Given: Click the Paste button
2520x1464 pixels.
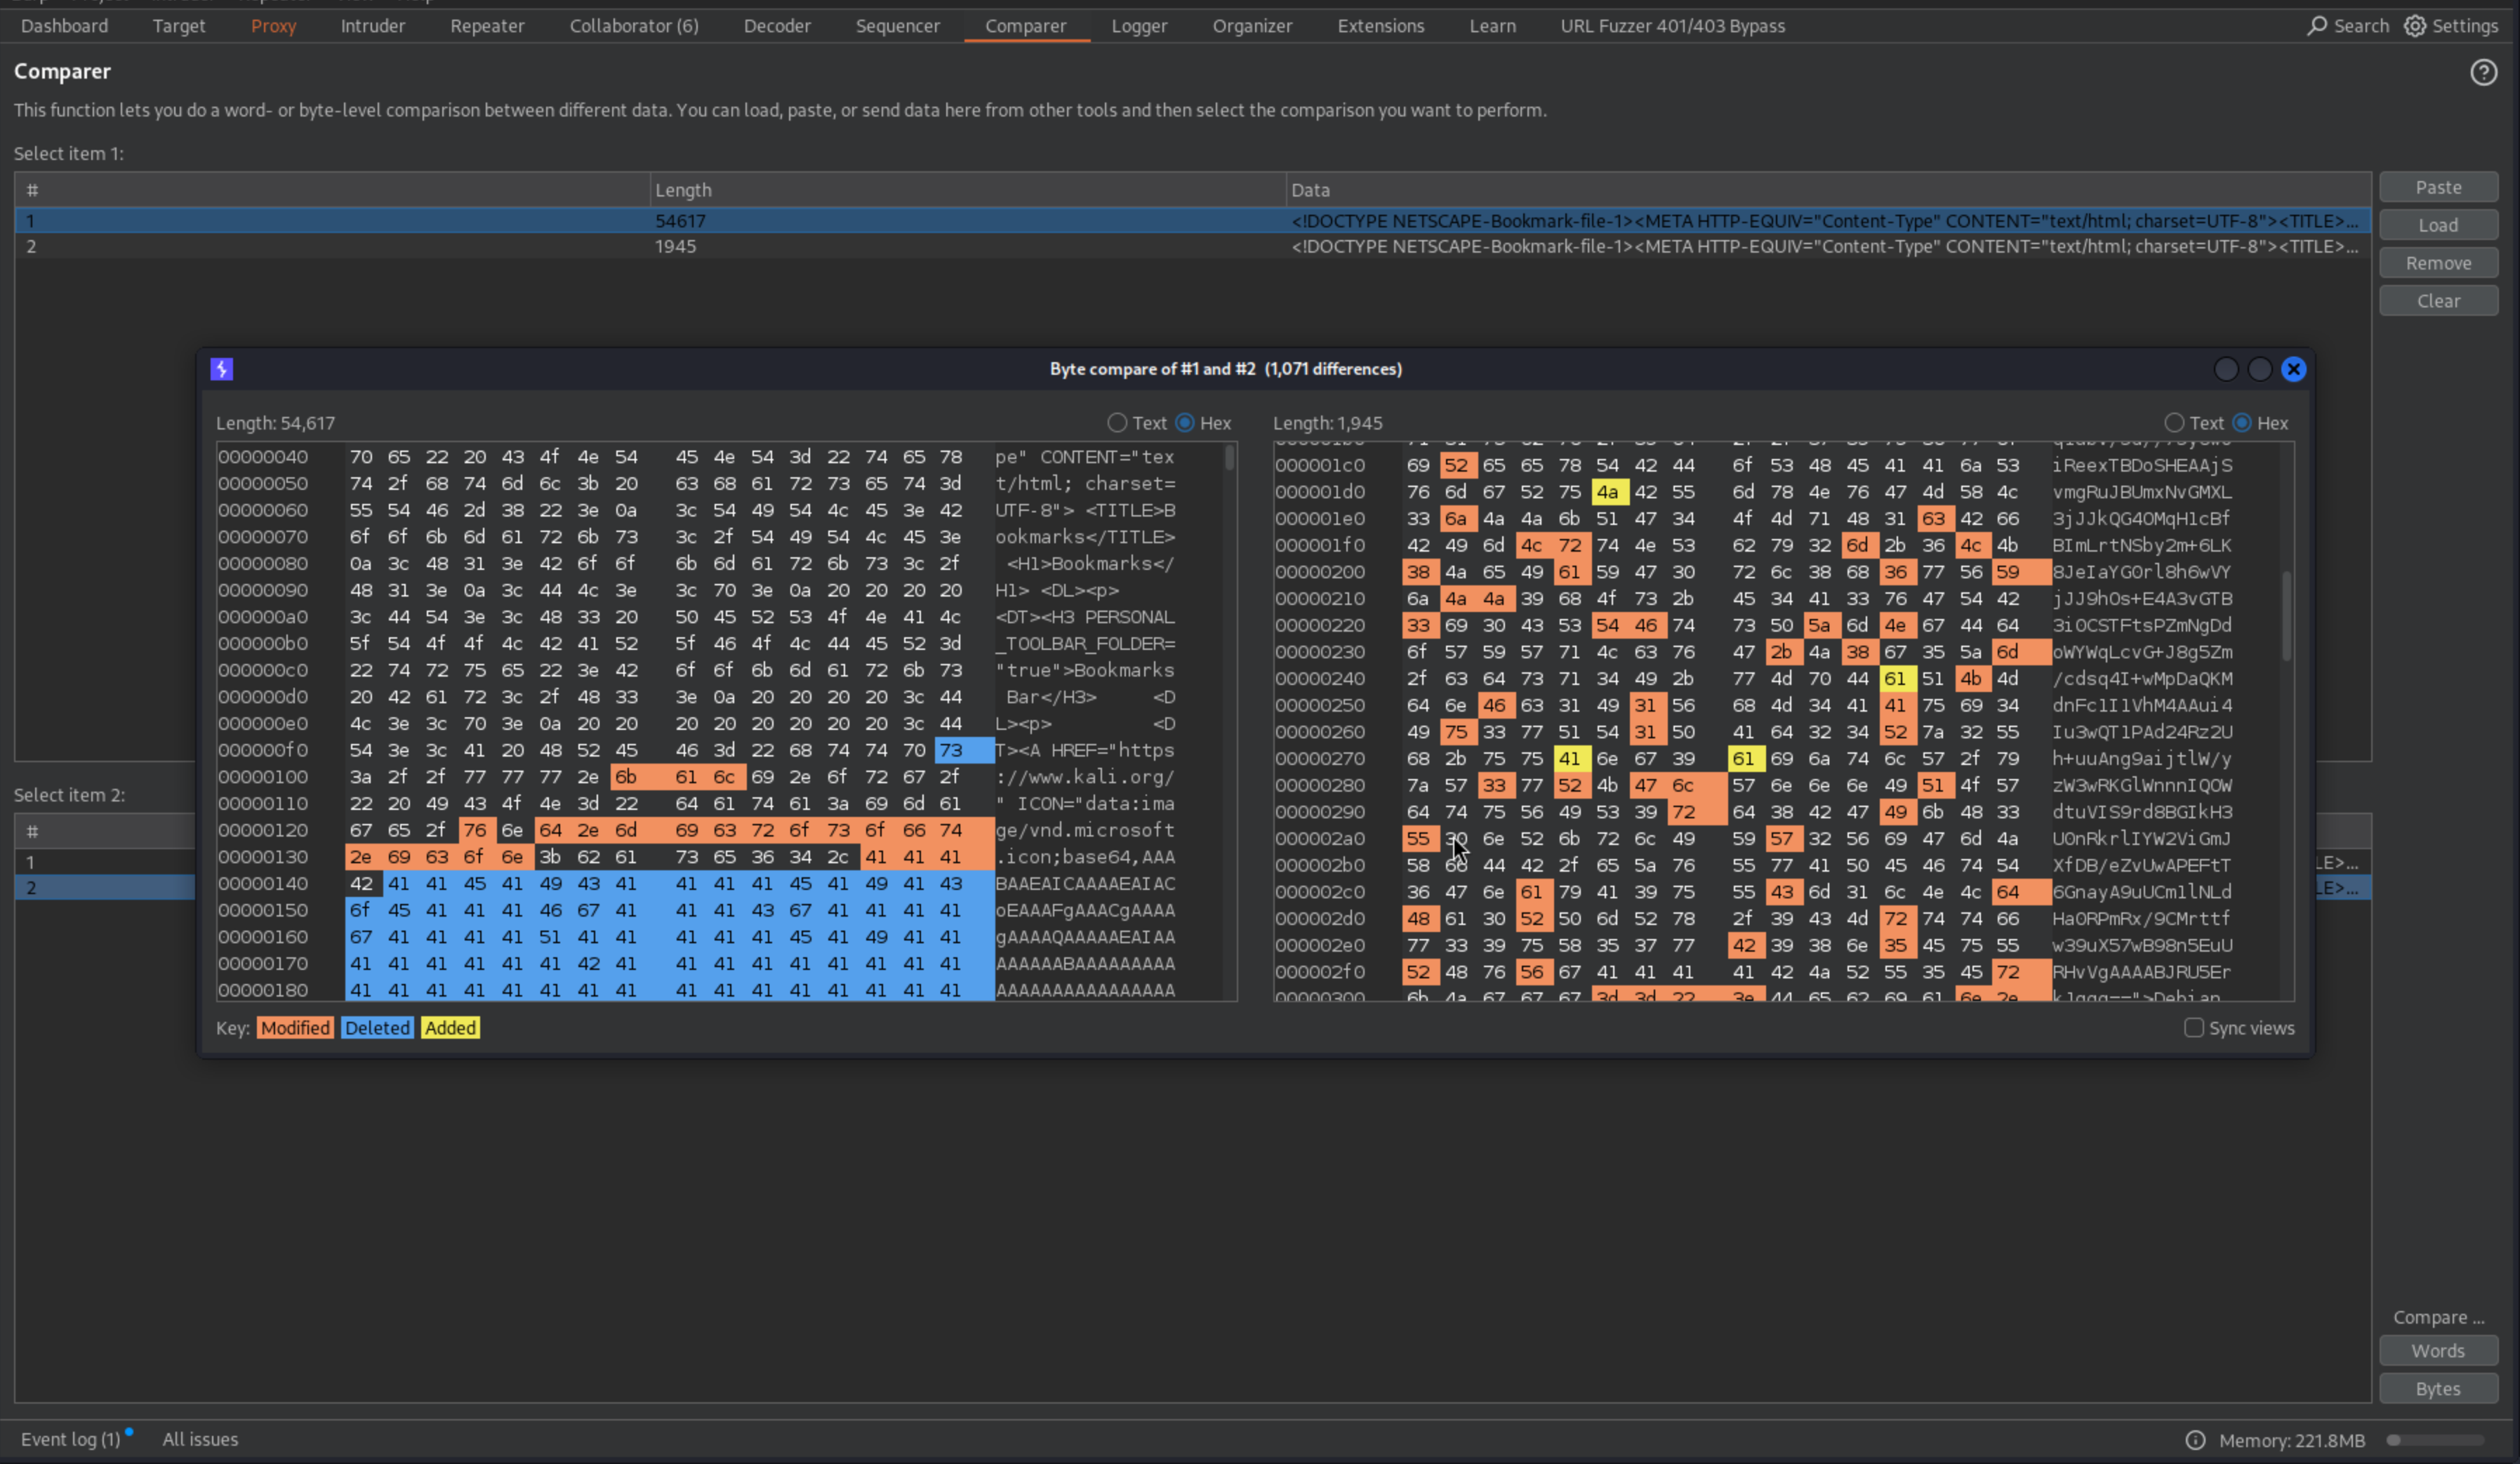Looking at the screenshot, I should point(2438,187).
